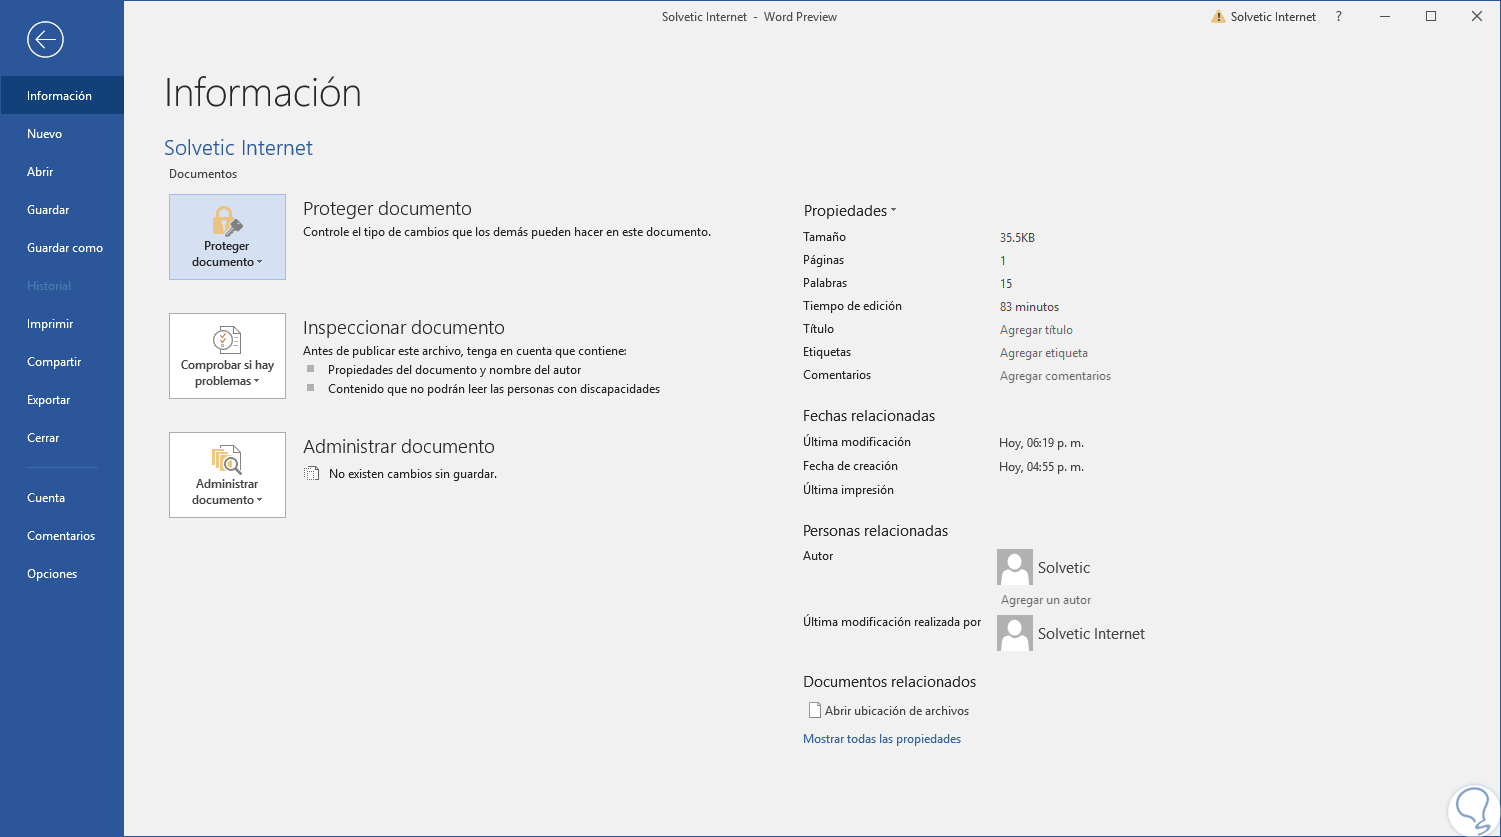Click the Personas relacionadas heading

[x=875, y=531]
